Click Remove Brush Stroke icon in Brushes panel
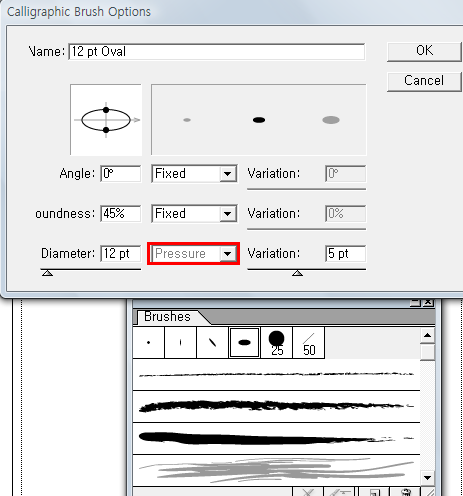Screen dimensions: 463x496 point(308,492)
